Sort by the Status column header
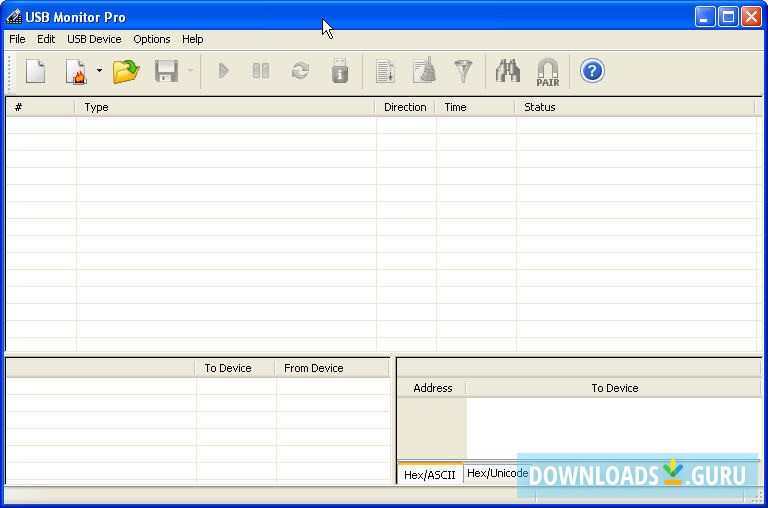768x508 pixels. (635, 107)
